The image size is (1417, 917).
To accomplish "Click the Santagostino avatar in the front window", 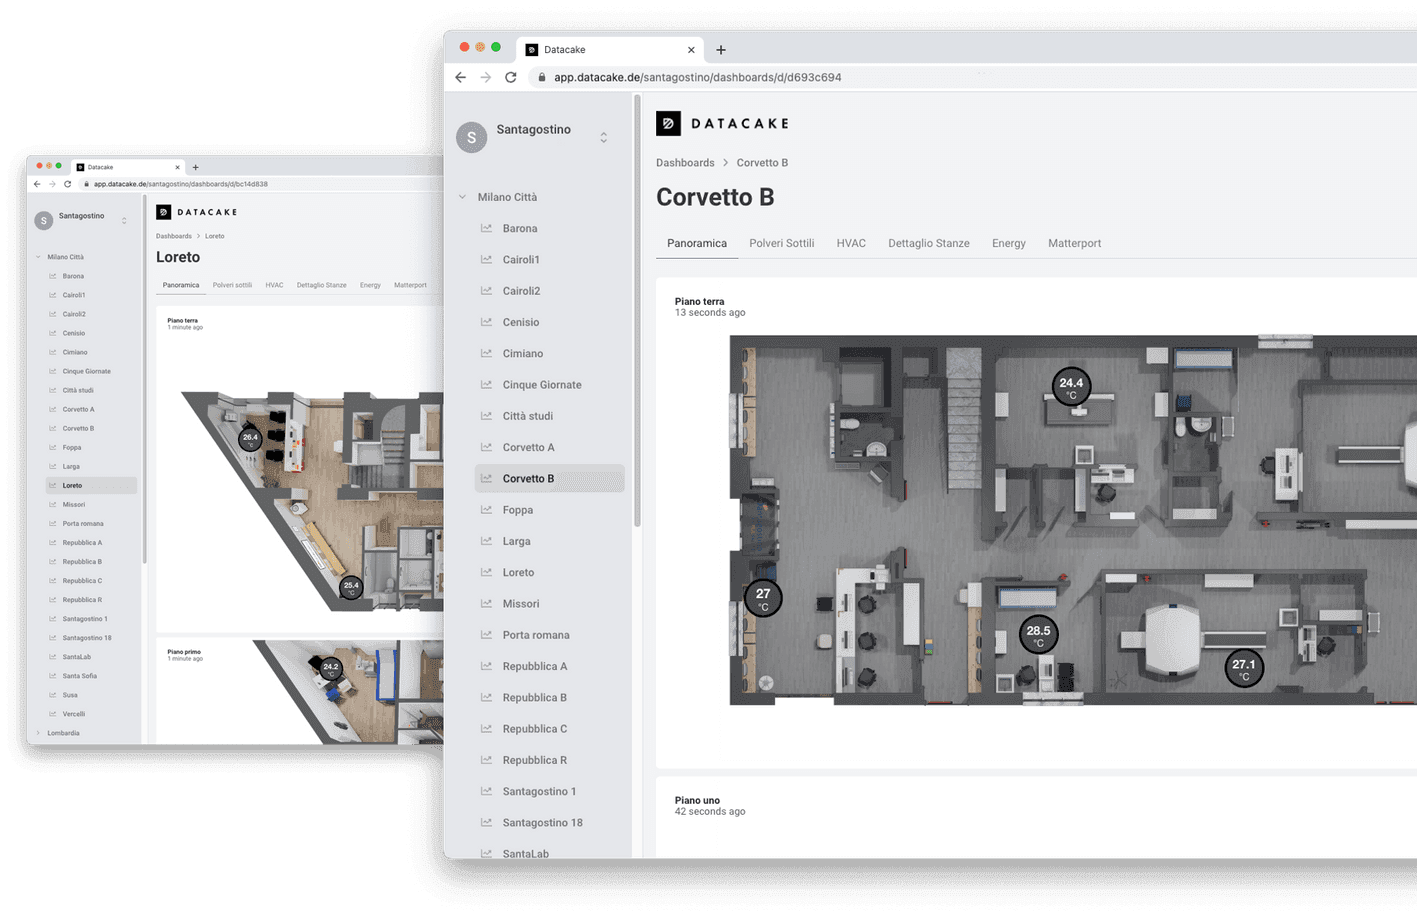I will tap(472, 137).
